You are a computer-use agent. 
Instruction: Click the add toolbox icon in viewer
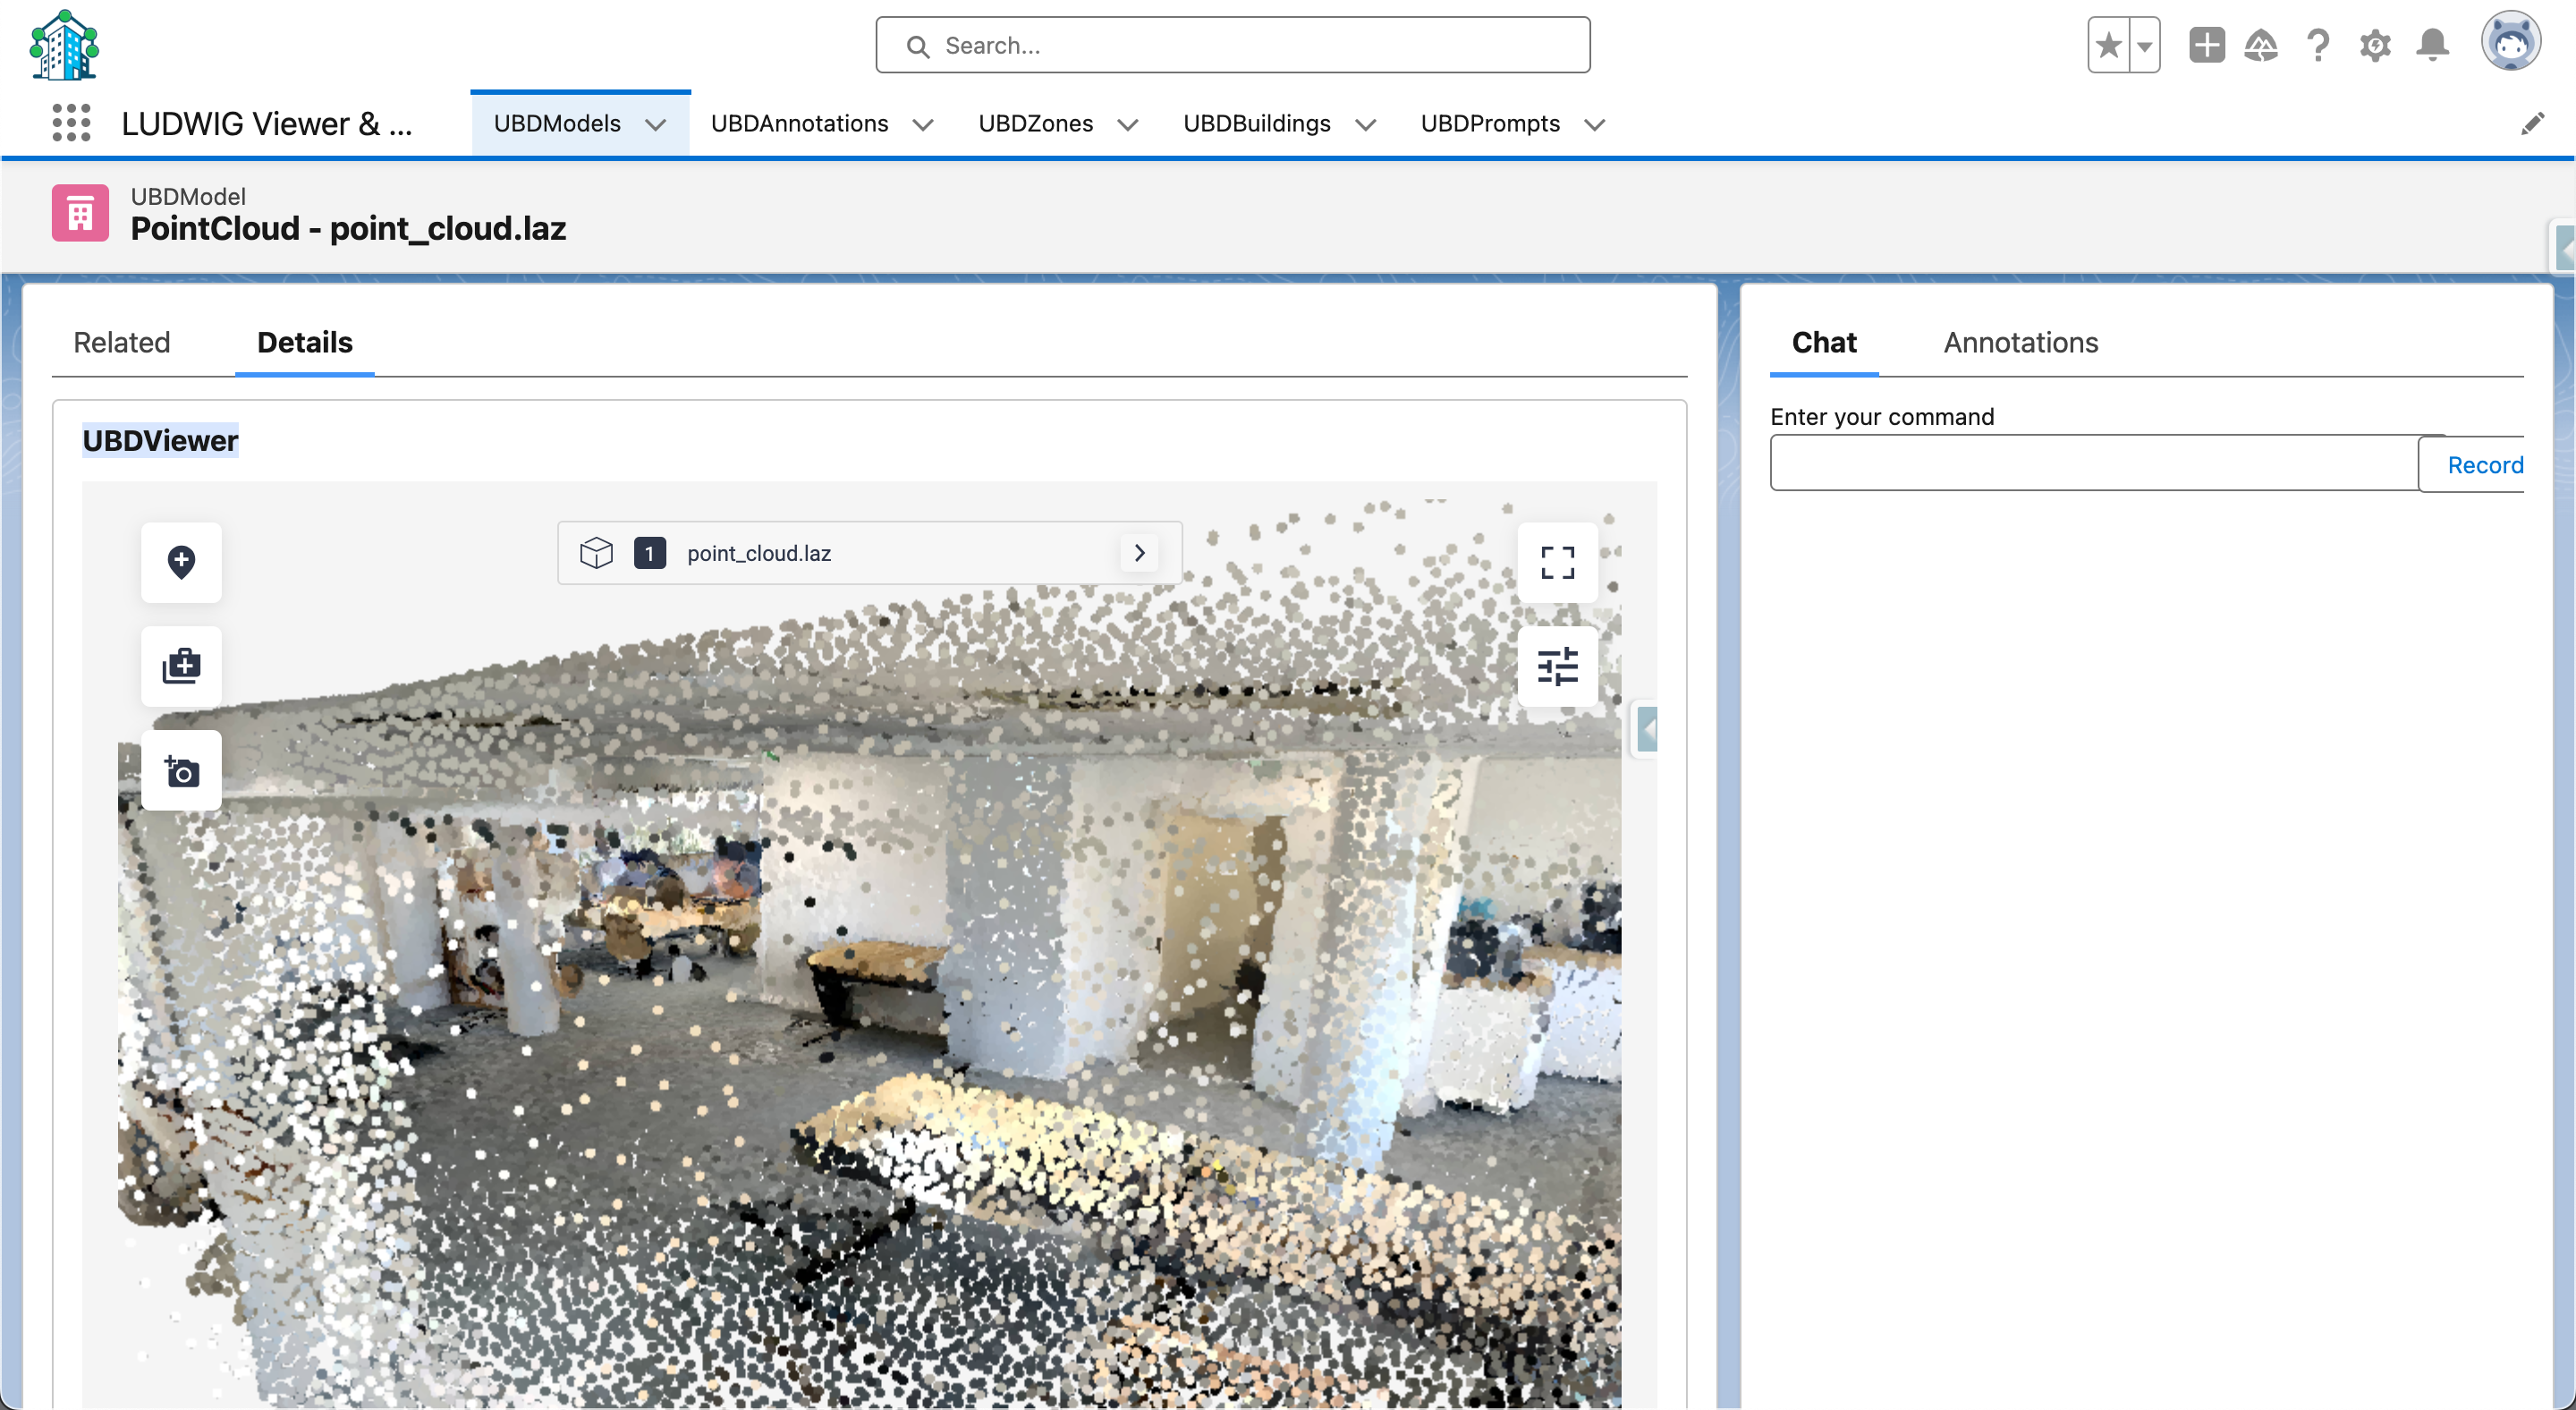(181, 666)
